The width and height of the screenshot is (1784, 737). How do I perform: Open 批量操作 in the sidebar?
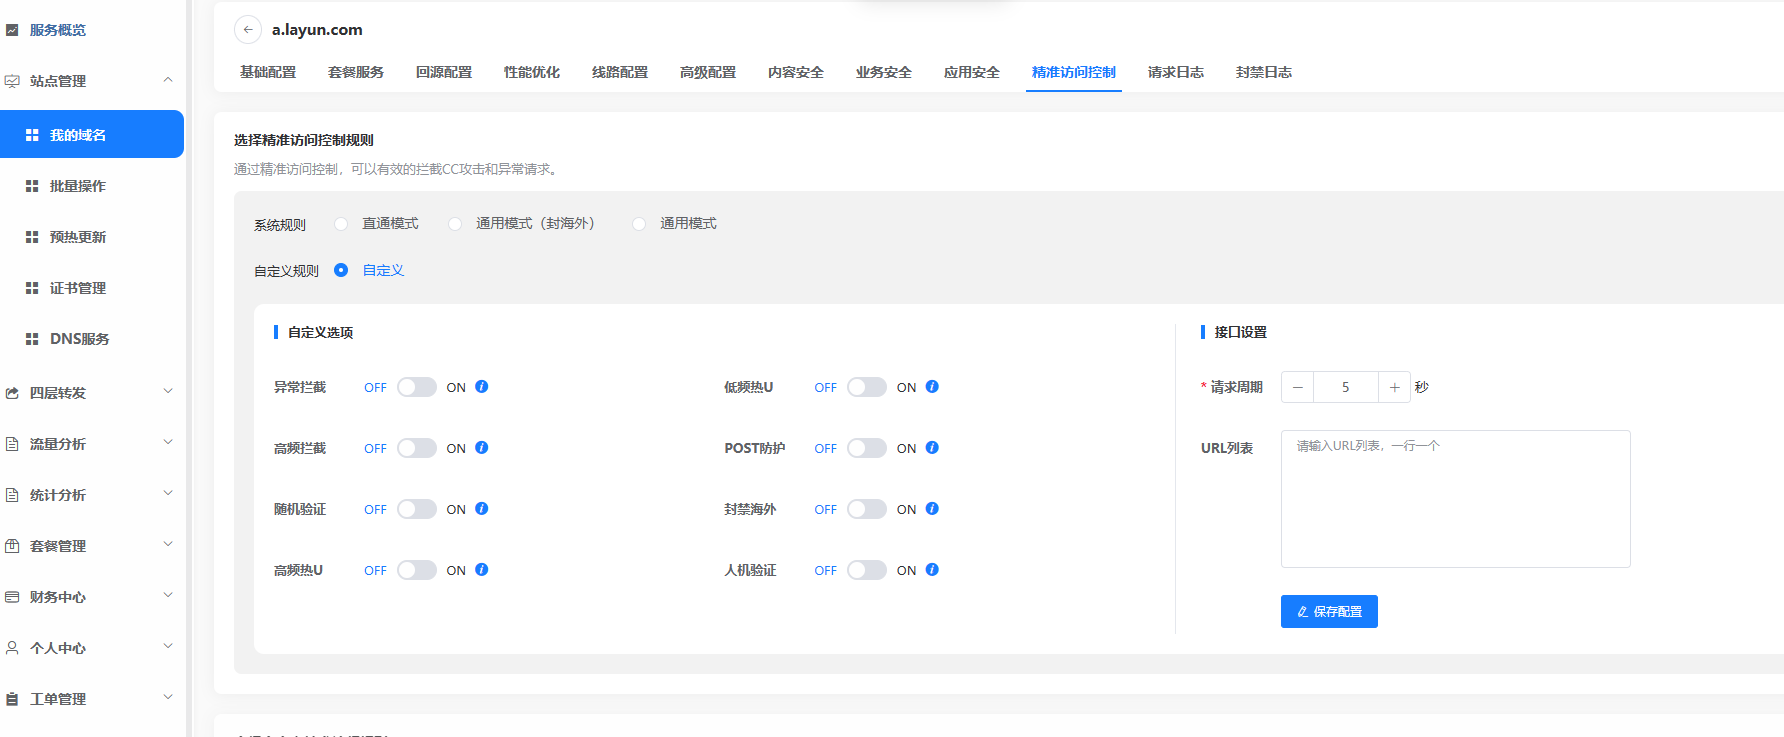tap(77, 186)
